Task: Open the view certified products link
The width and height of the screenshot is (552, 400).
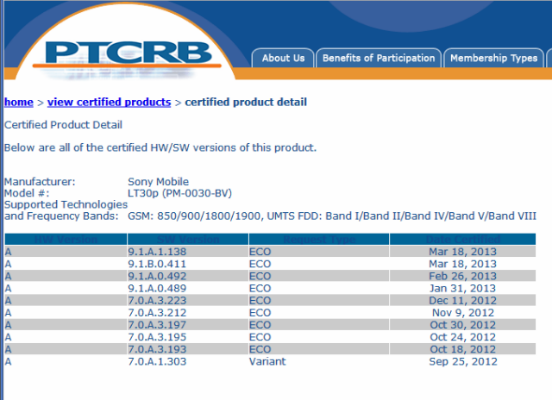Action: point(109,102)
